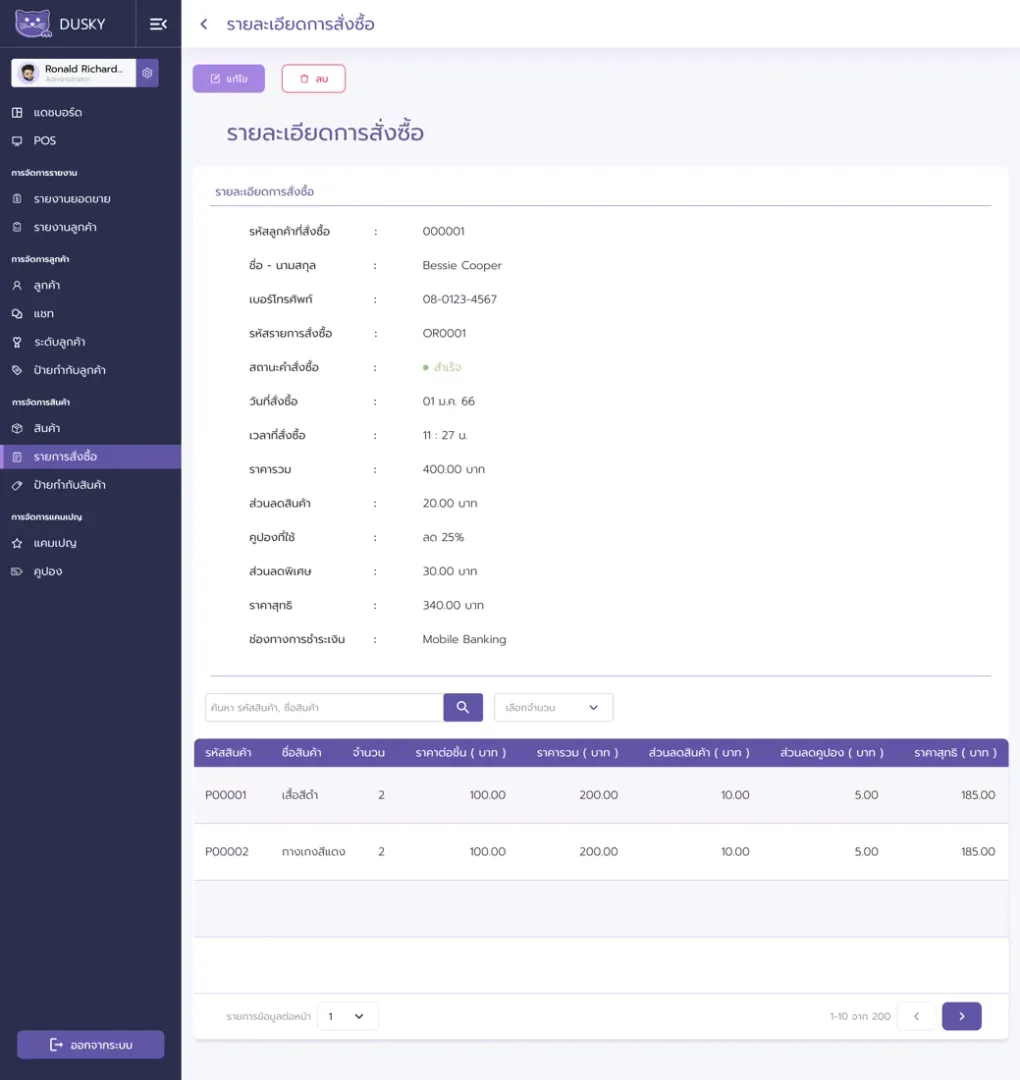Click the coupon ticket icon (คูปอง)
1020x1080 pixels.
pyautogui.click(x=17, y=572)
